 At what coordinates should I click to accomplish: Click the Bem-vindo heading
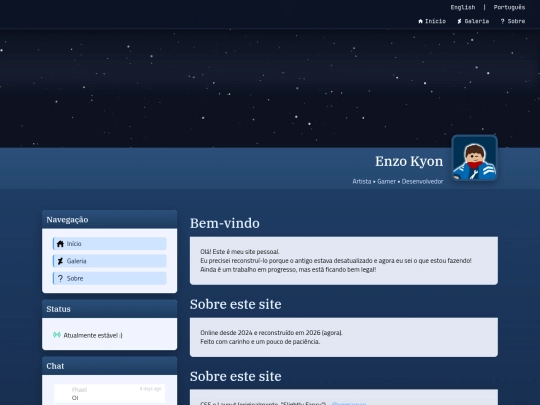point(225,223)
